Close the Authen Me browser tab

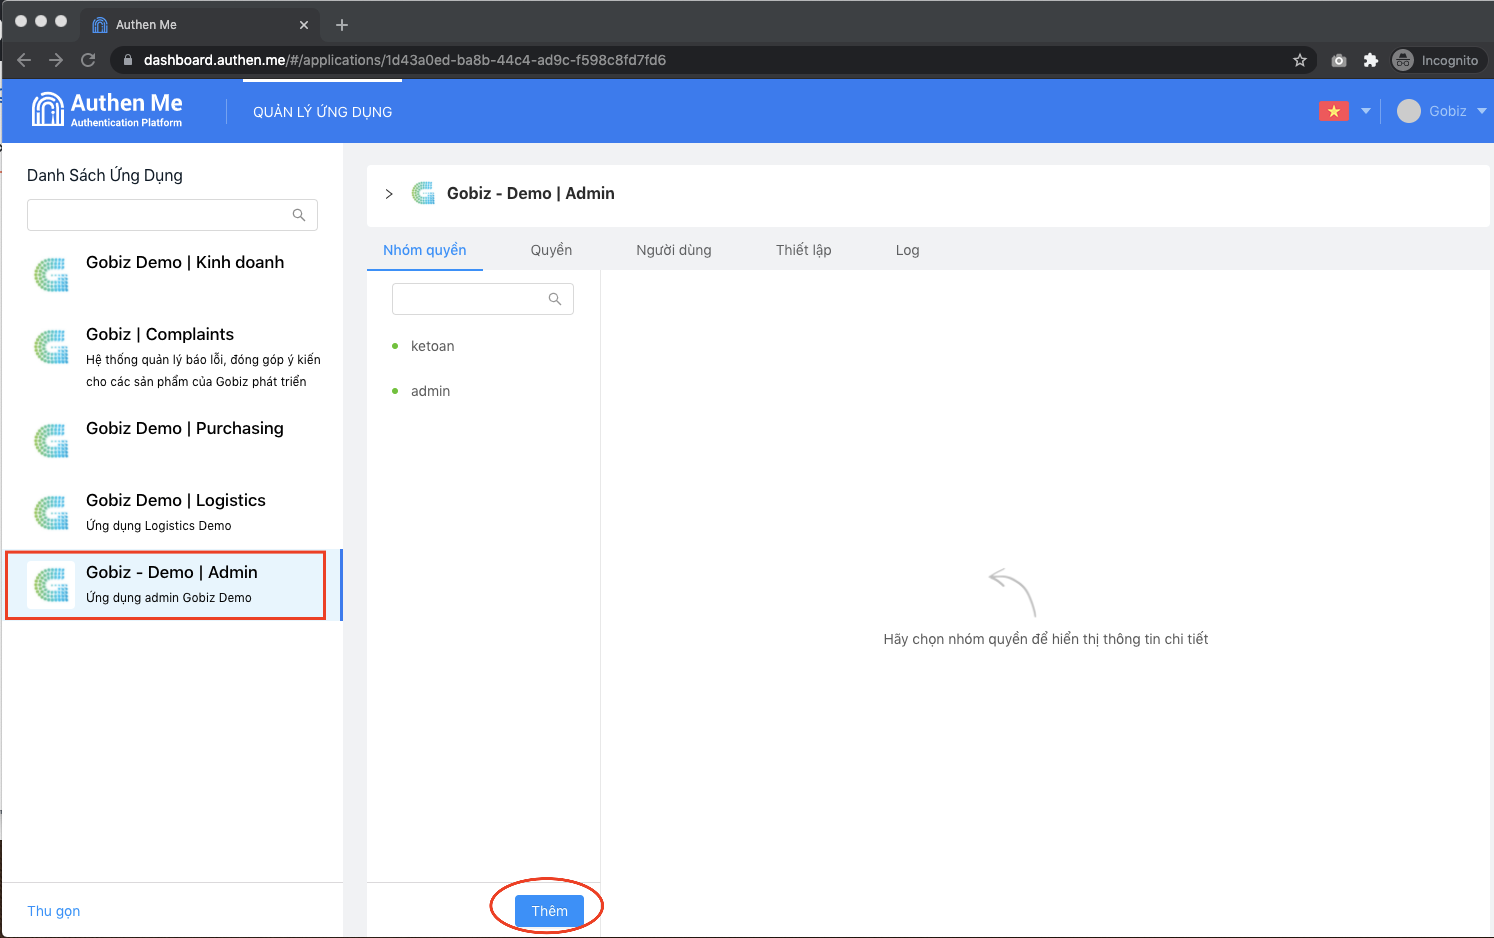304,25
